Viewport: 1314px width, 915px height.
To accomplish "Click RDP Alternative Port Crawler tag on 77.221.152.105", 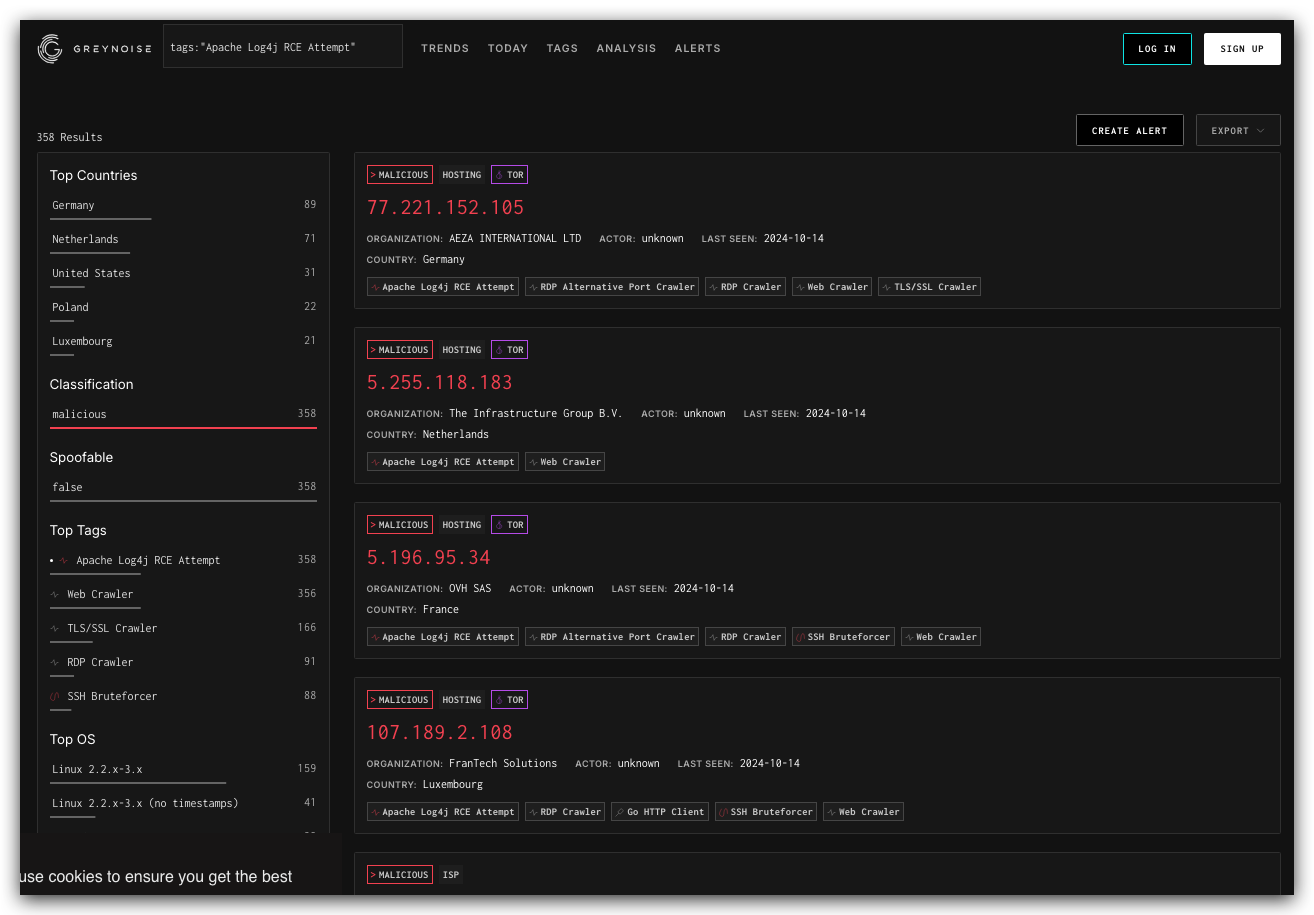I will (612, 287).
